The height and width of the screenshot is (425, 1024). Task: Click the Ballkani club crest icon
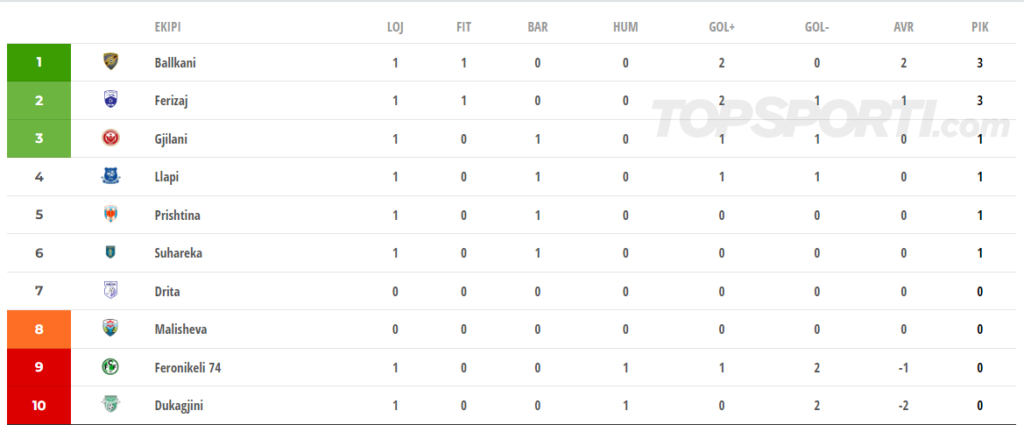click(x=110, y=62)
